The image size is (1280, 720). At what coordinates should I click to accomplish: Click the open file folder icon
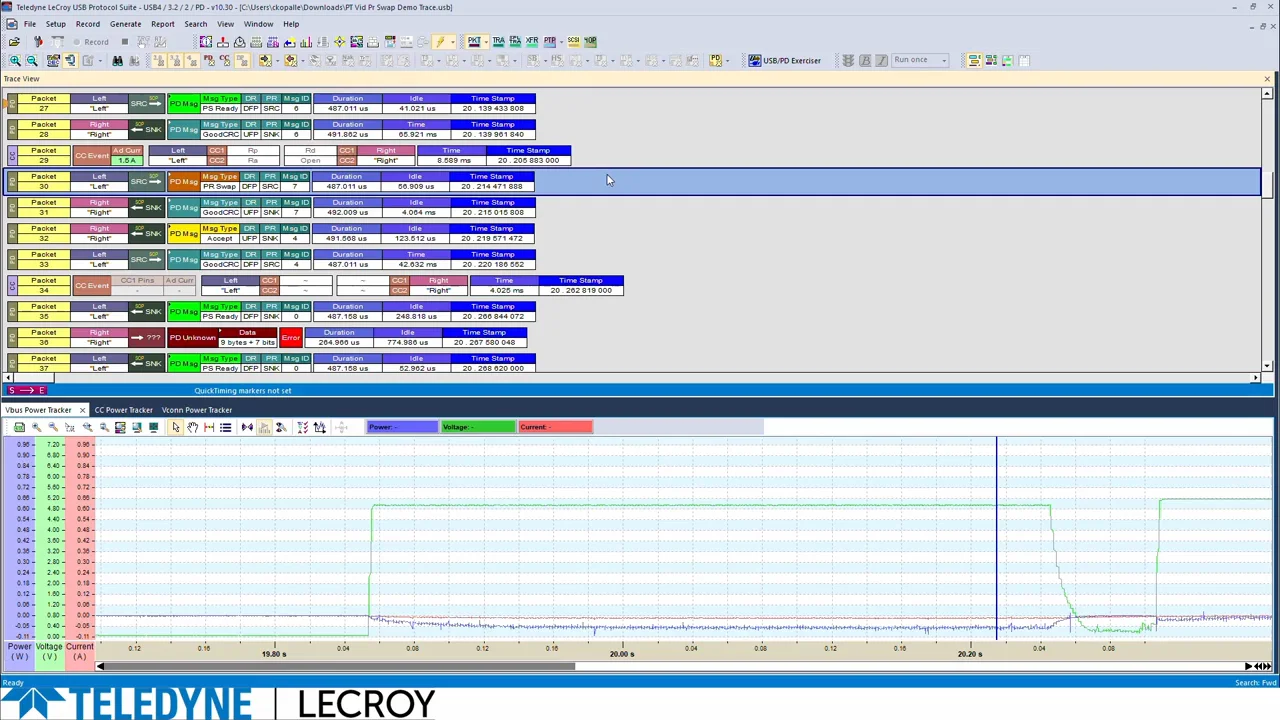click(14, 42)
